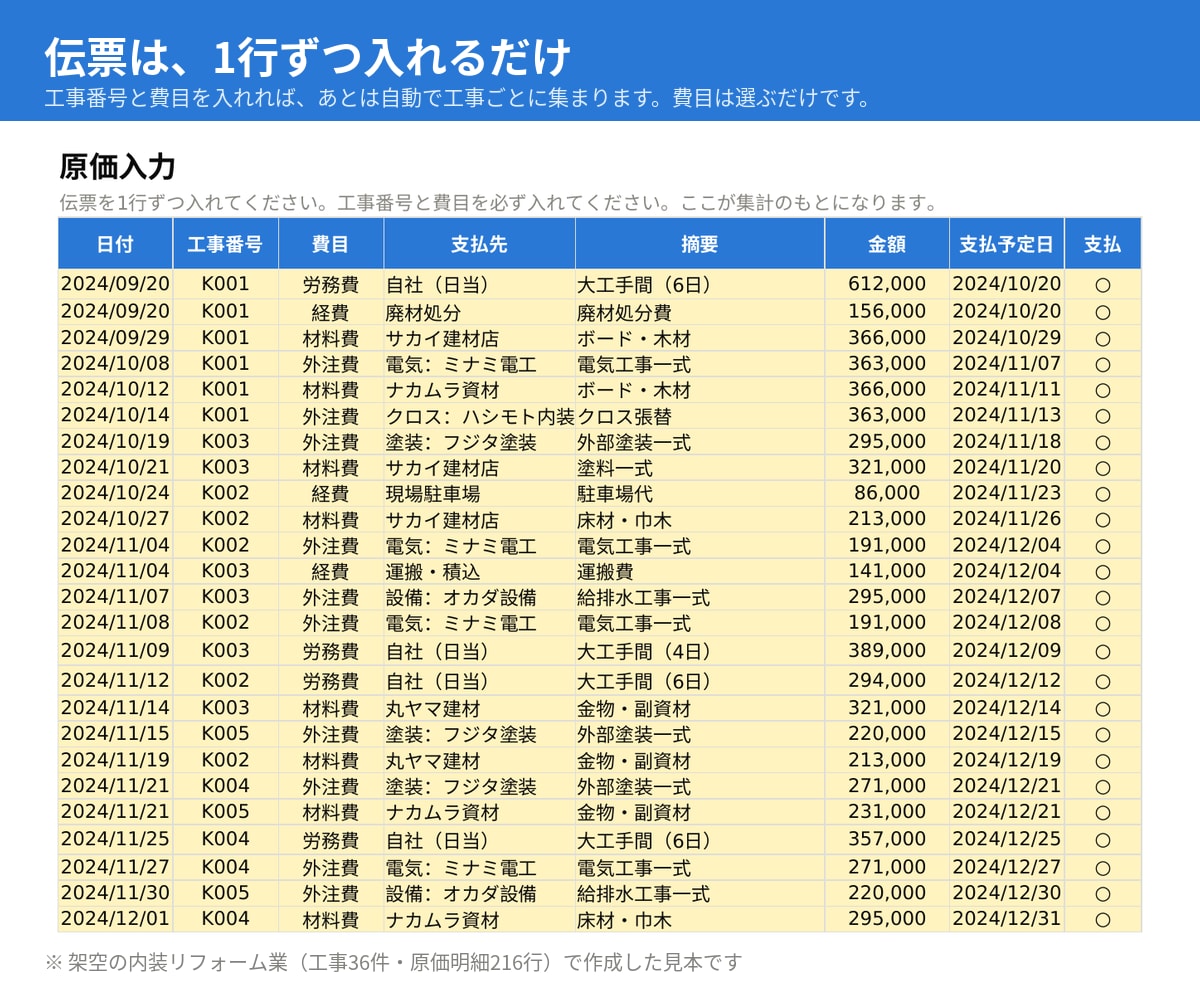The height and width of the screenshot is (990, 1200).
Task: Select the amount cell '357,000'
Action: pyautogui.click(x=887, y=839)
